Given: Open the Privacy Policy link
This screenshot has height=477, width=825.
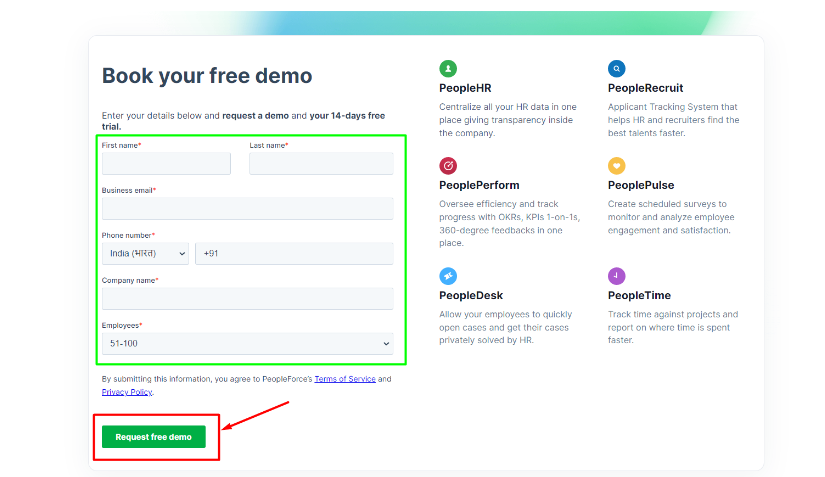Looking at the screenshot, I should click(127, 392).
